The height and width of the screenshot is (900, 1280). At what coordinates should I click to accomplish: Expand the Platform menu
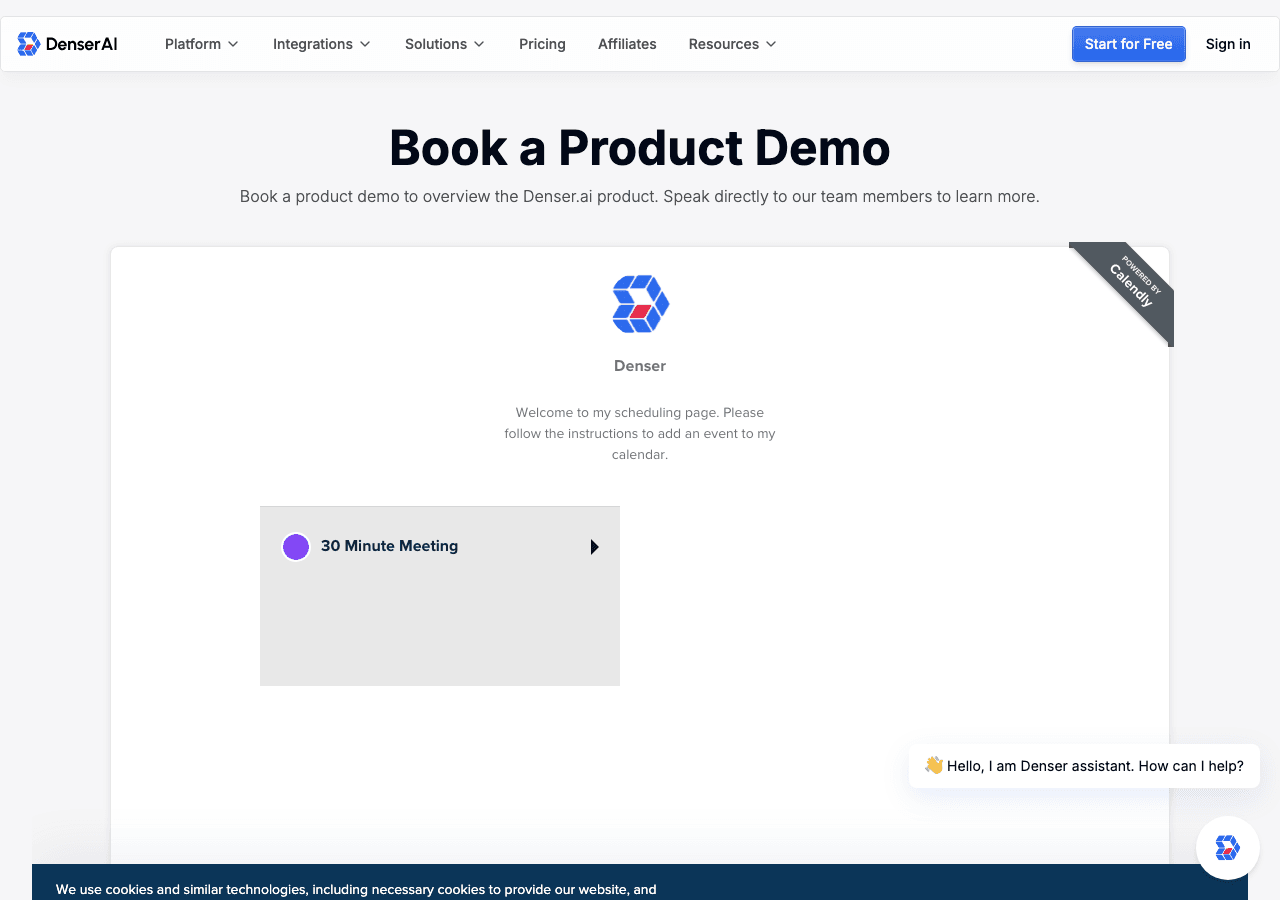(202, 44)
